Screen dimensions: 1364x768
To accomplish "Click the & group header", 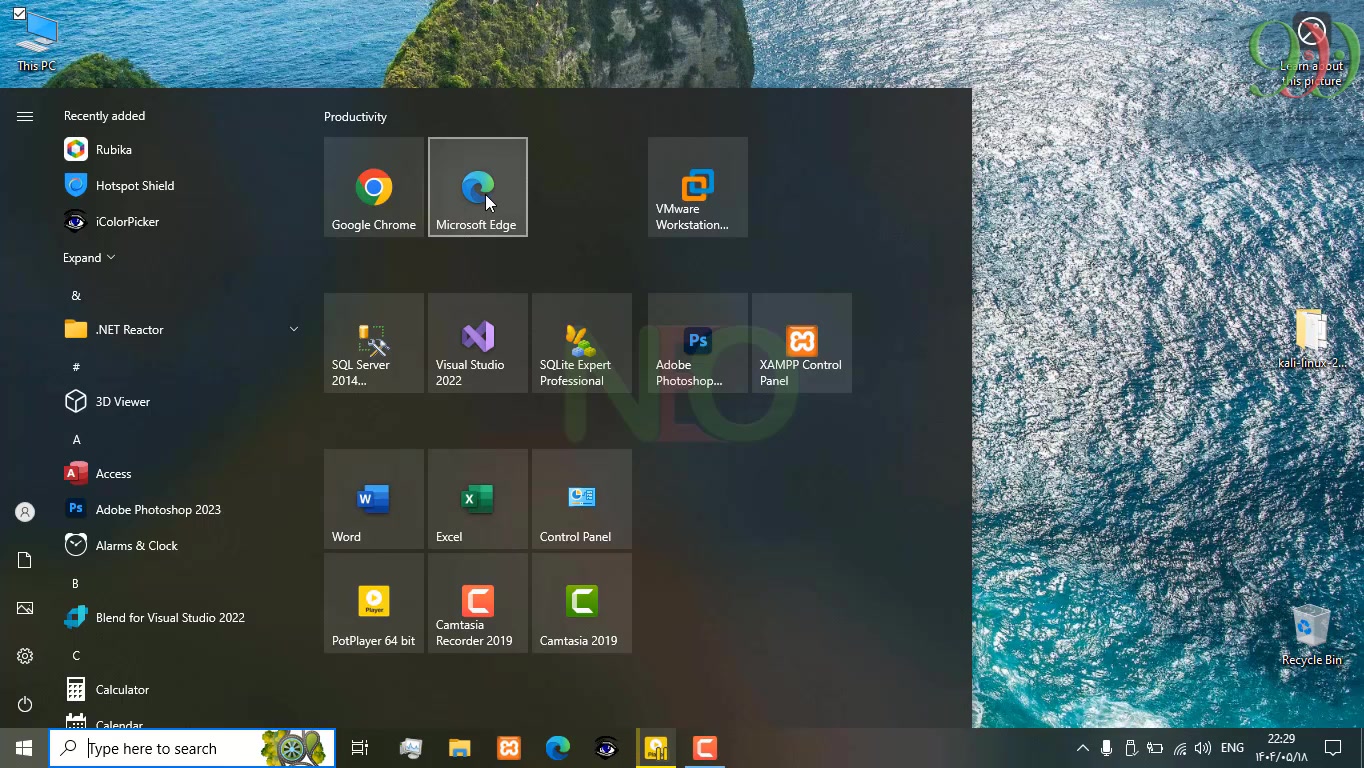I will tap(76, 296).
